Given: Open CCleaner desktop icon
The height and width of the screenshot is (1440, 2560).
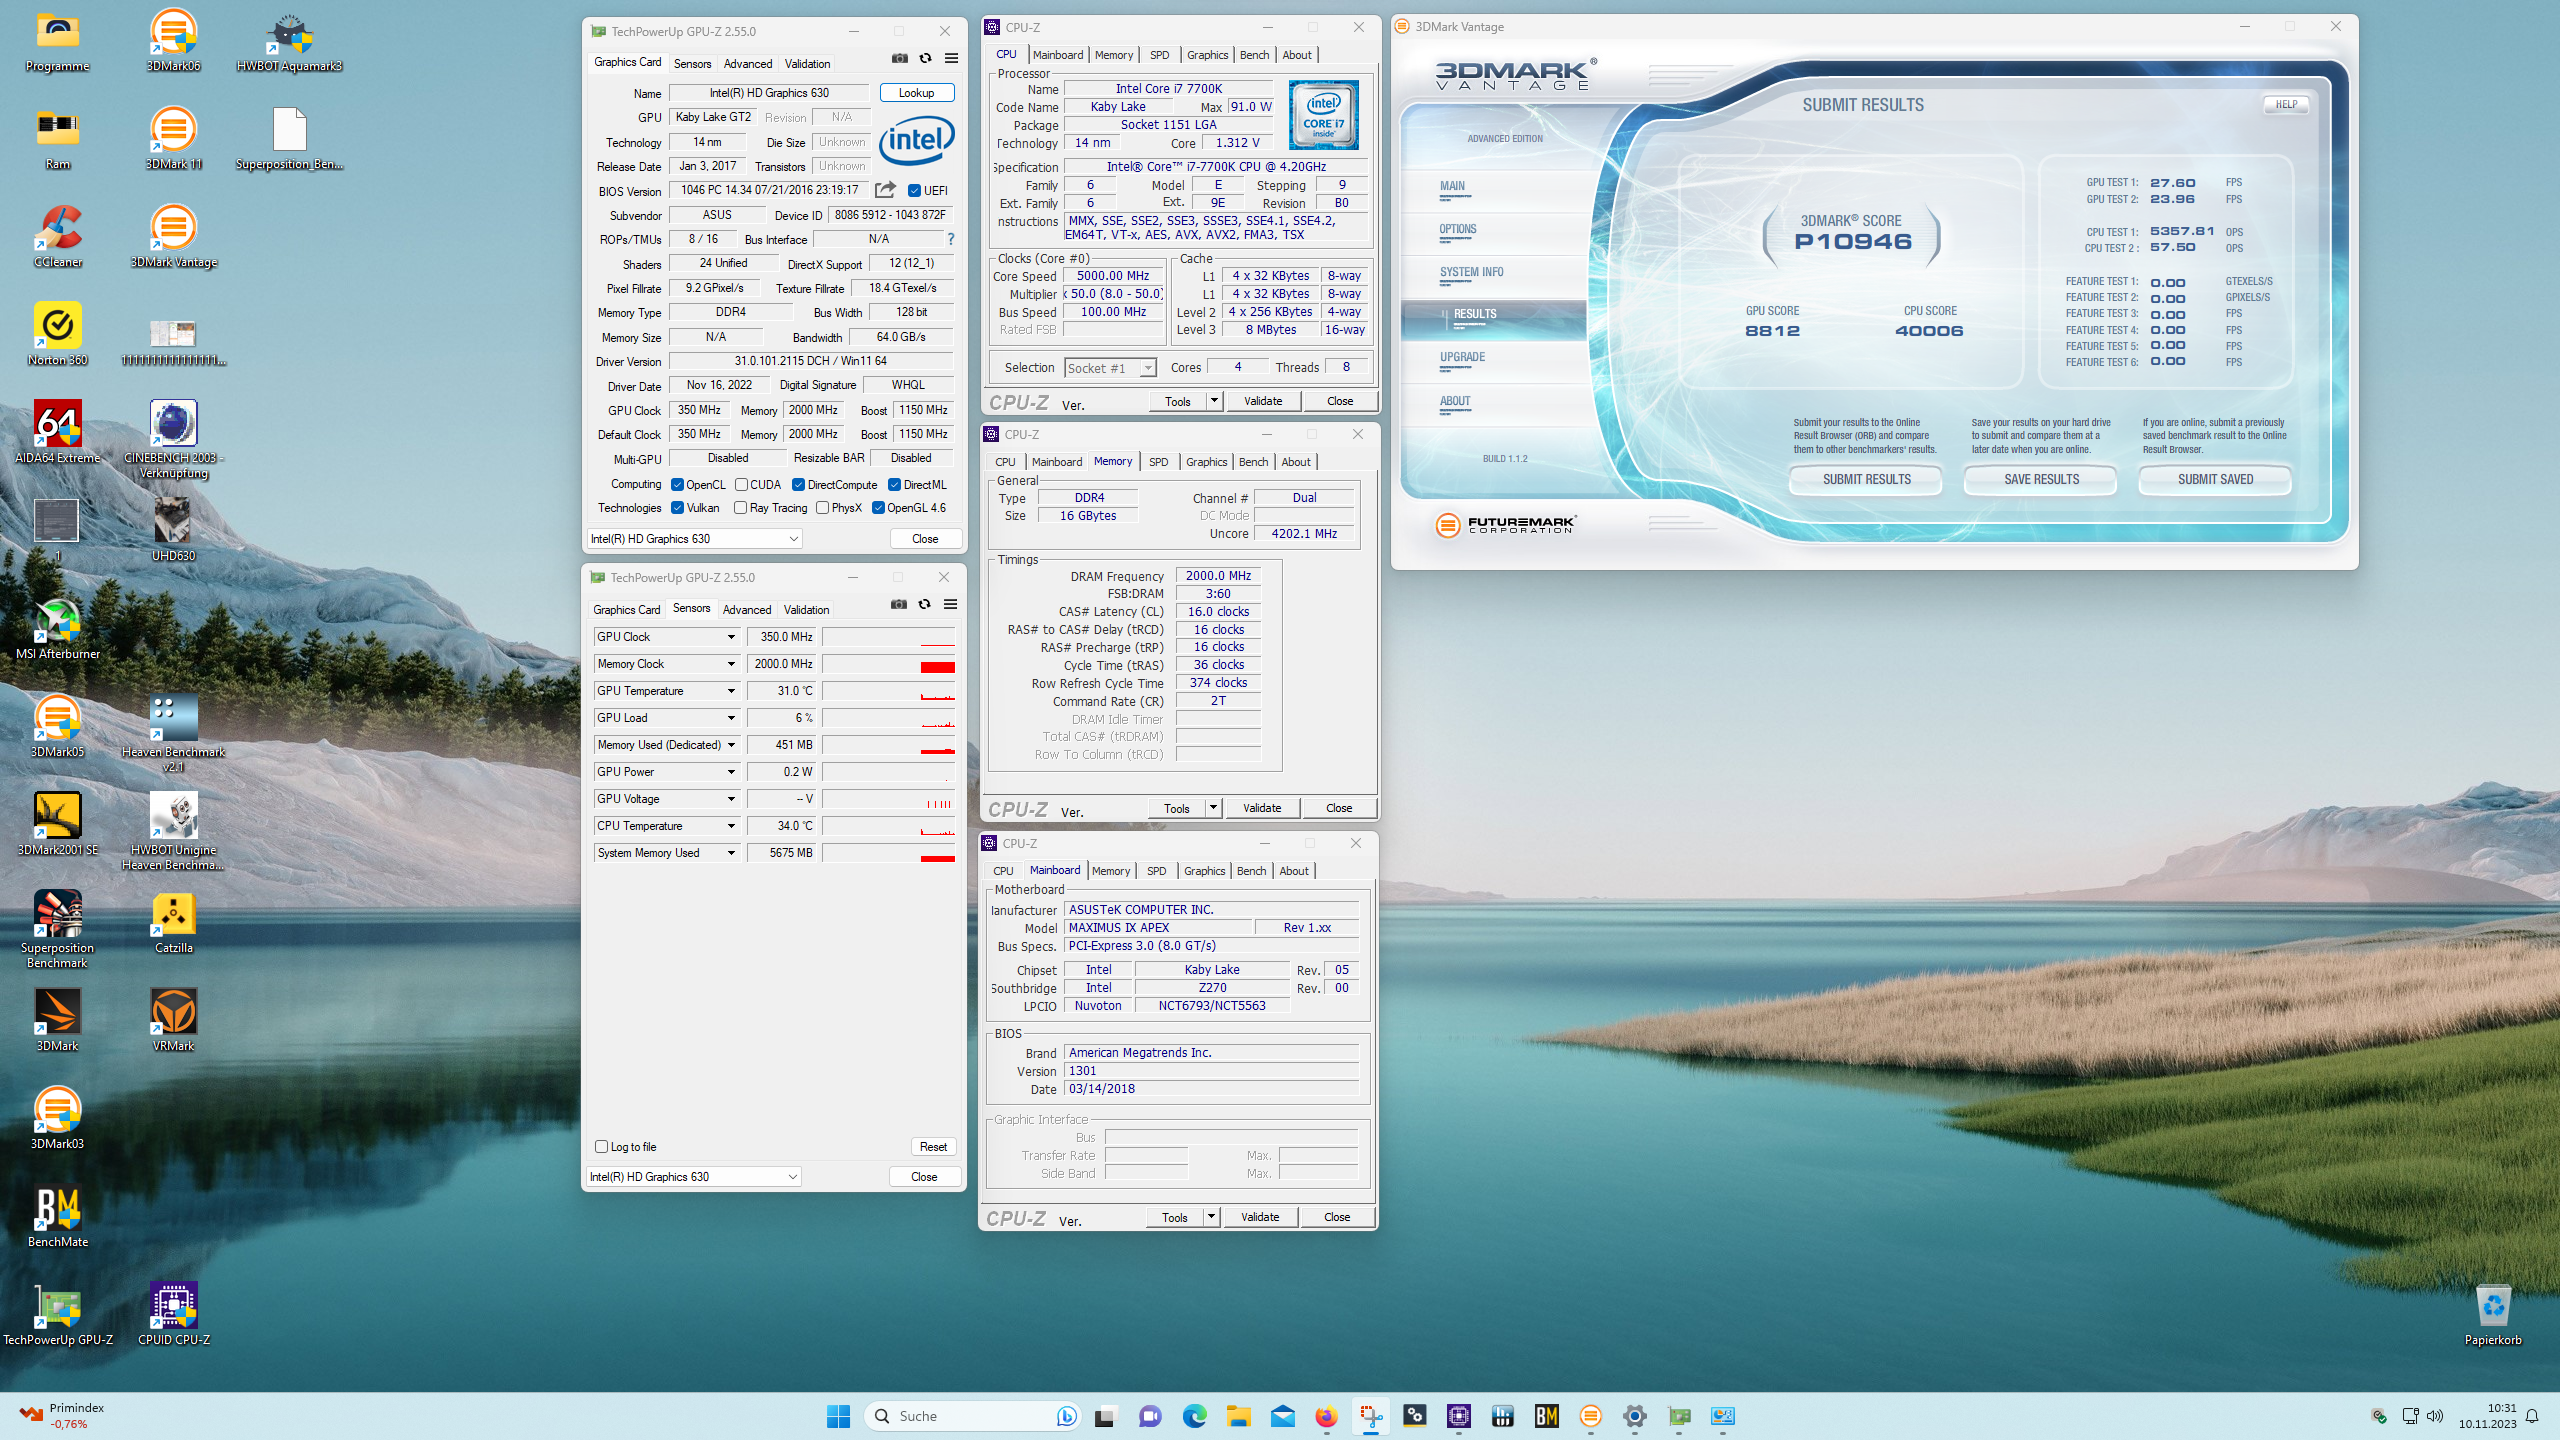Looking at the screenshot, I should [58, 237].
